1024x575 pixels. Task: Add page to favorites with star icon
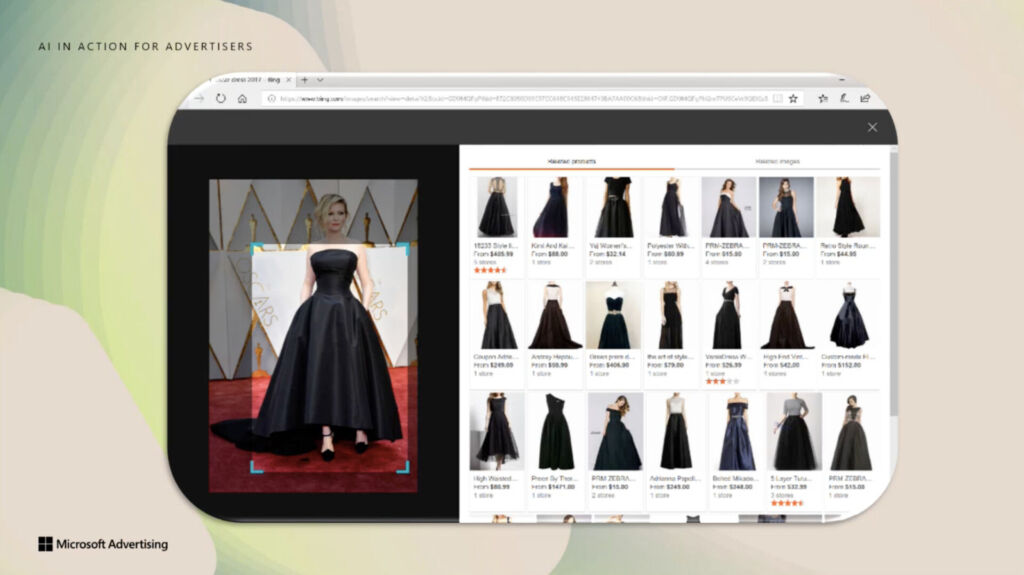pos(793,99)
